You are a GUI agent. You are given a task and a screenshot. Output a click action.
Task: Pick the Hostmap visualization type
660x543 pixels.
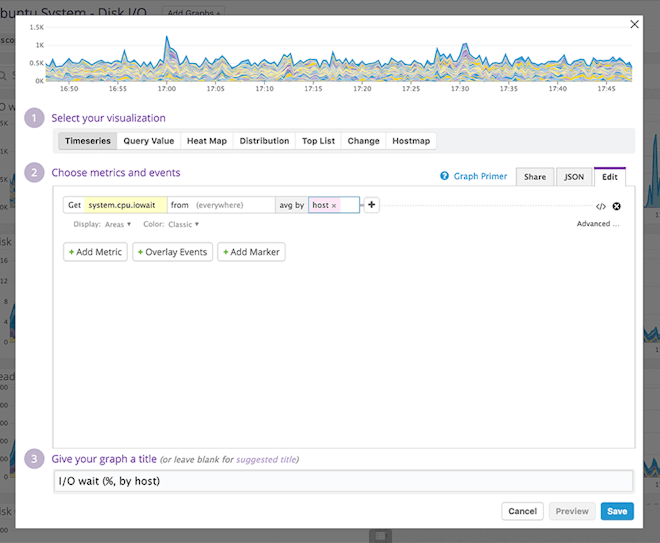point(411,141)
